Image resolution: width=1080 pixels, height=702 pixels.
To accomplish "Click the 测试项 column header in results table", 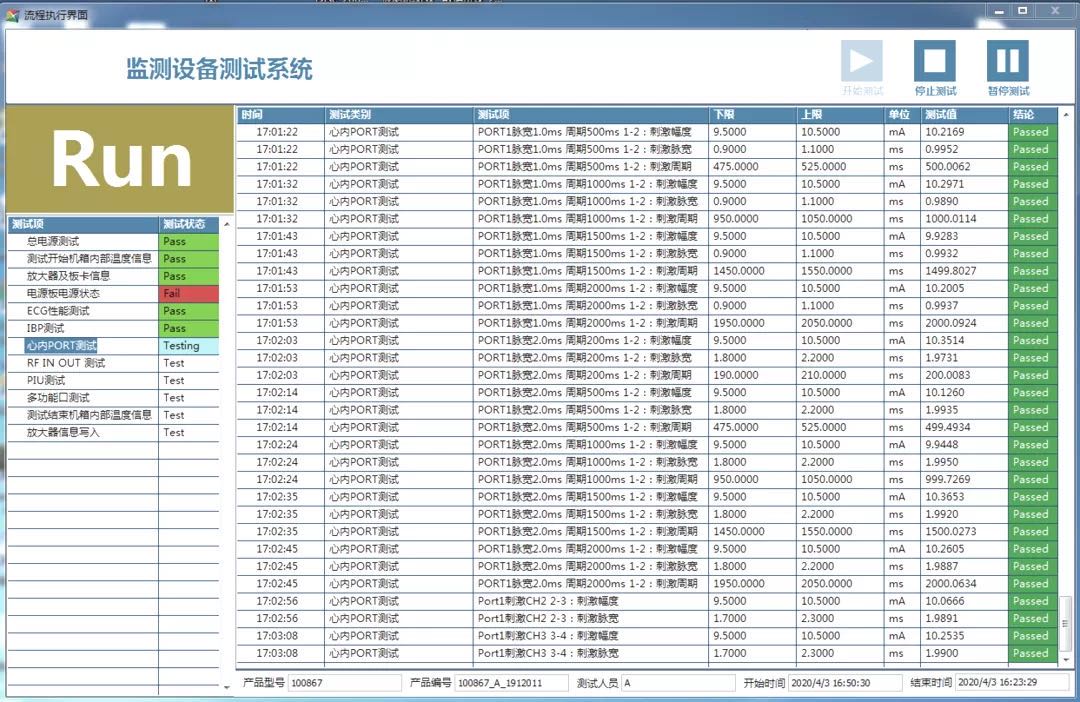I will pos(590,114).
